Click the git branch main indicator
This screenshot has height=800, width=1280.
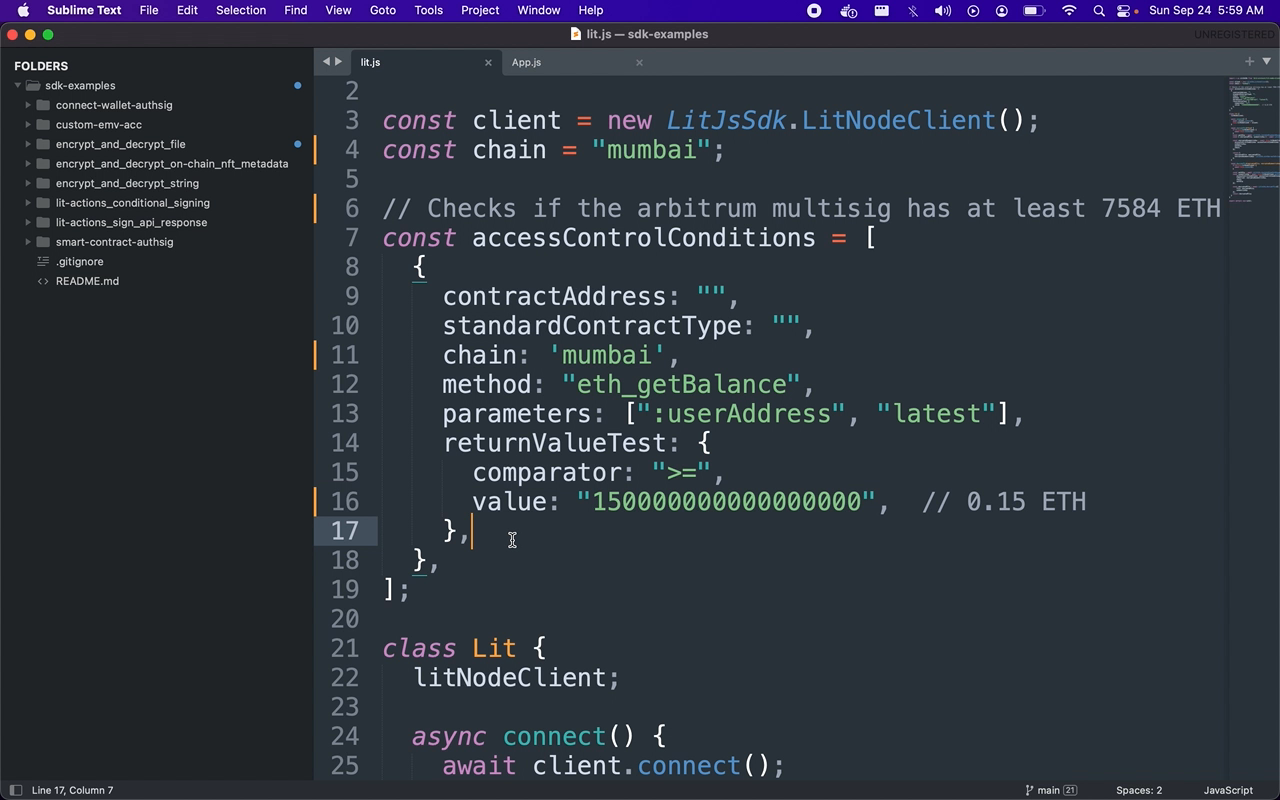coord(1050,790)
